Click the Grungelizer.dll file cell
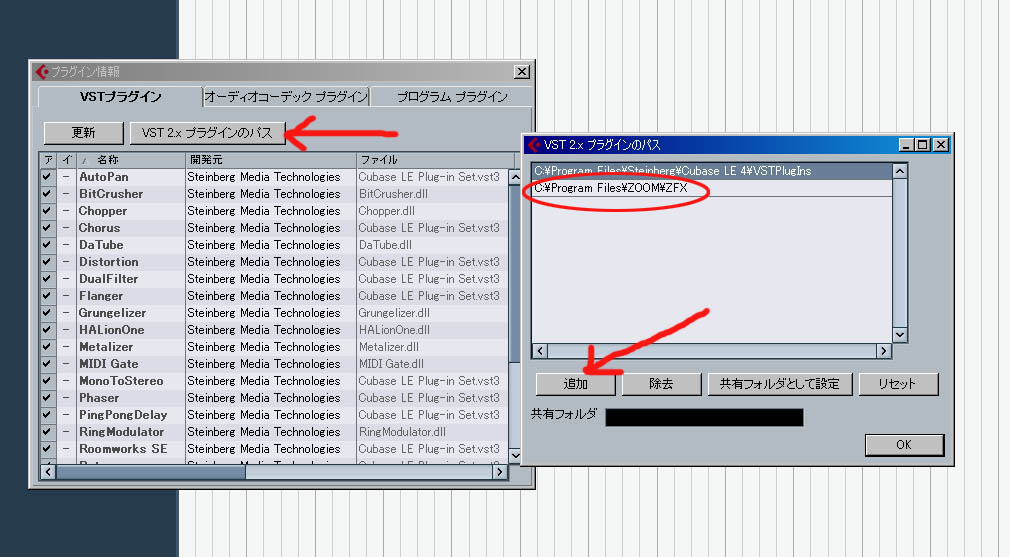 pyautogui.click(x=394, y=313)
